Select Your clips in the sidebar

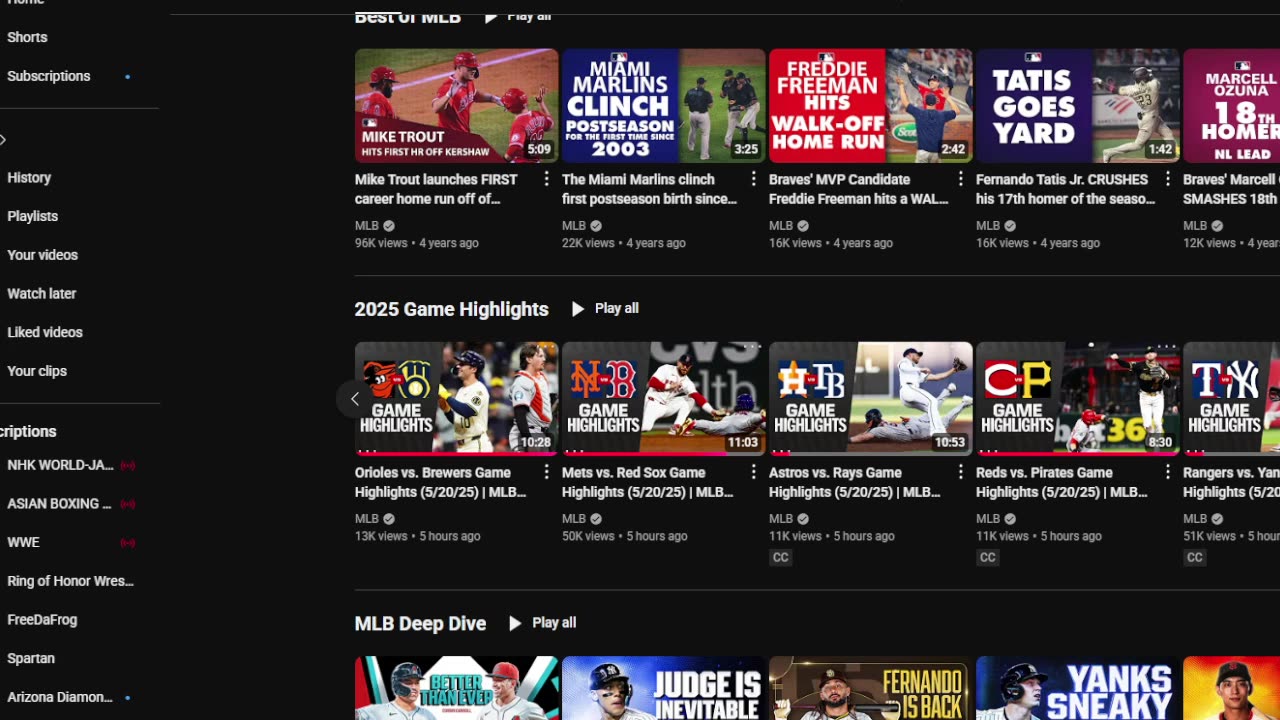pos(37,371)
